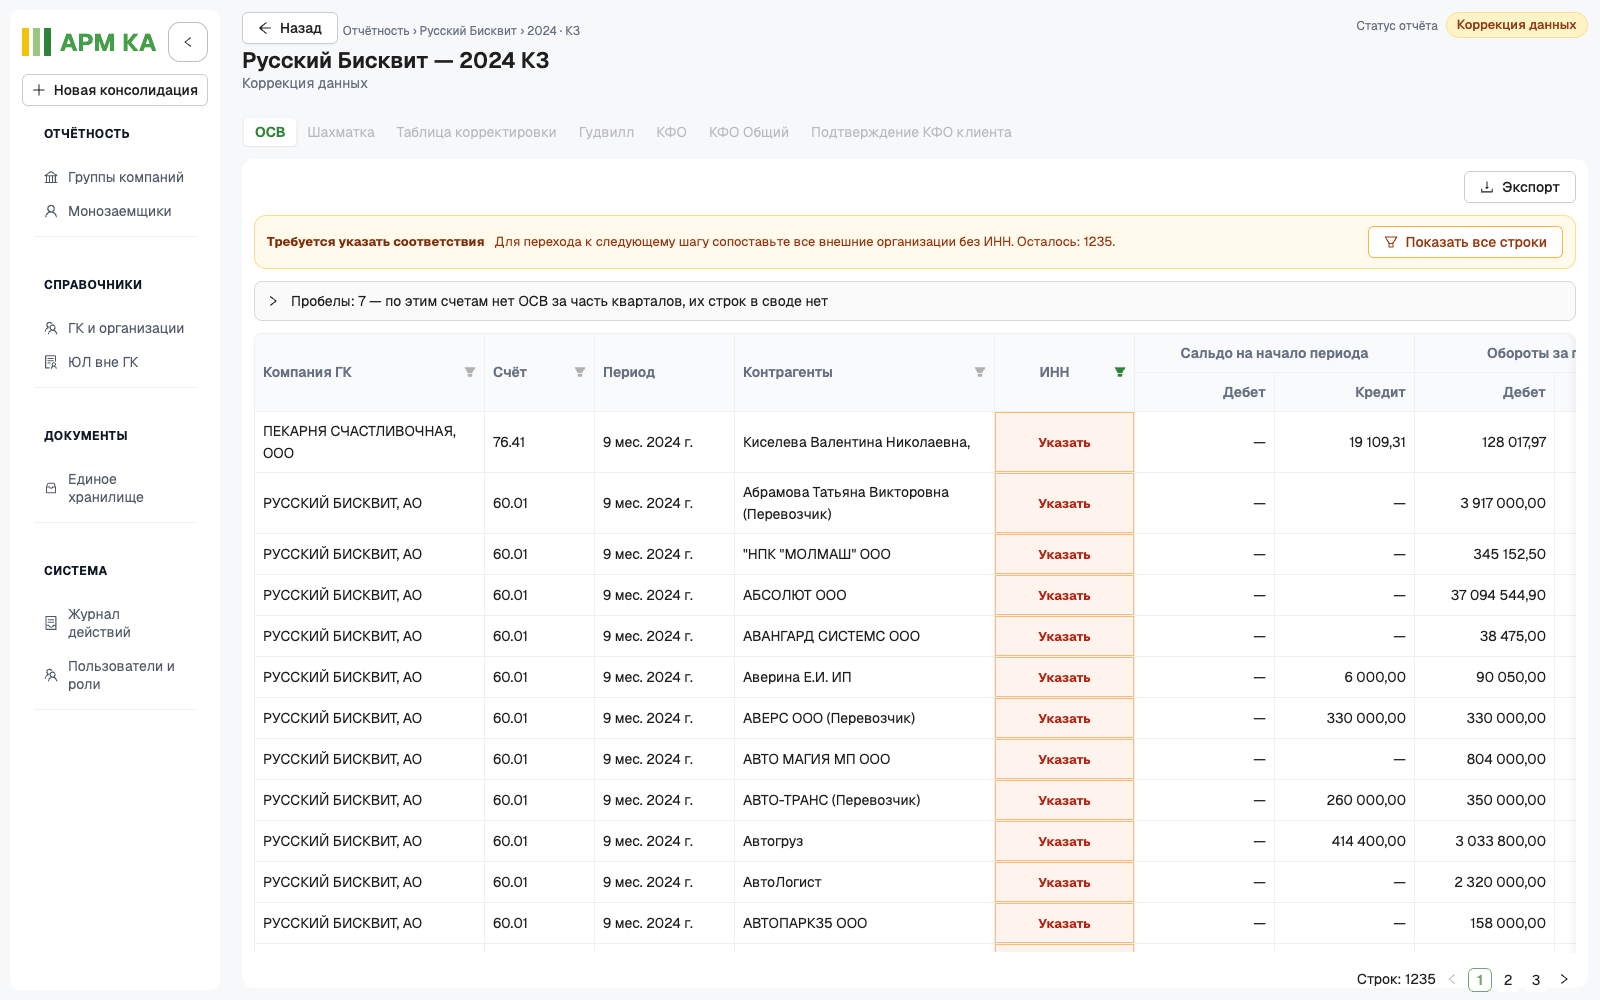Start a Новая консолидация
The width and height of the screenshot is (1600, 1000).
click(115, 90)
